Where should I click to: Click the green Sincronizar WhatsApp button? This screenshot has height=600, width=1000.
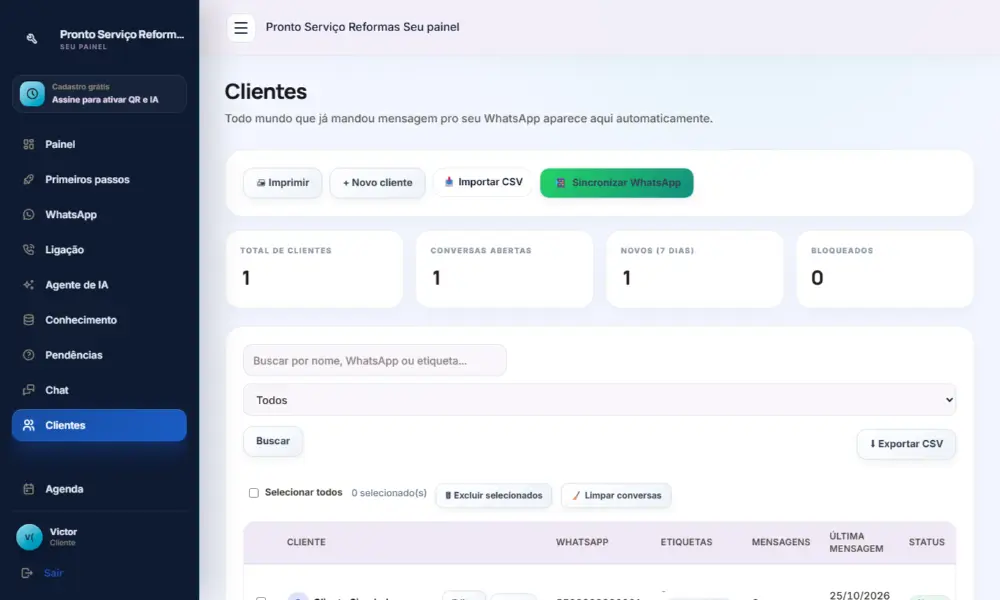(617, 182)
